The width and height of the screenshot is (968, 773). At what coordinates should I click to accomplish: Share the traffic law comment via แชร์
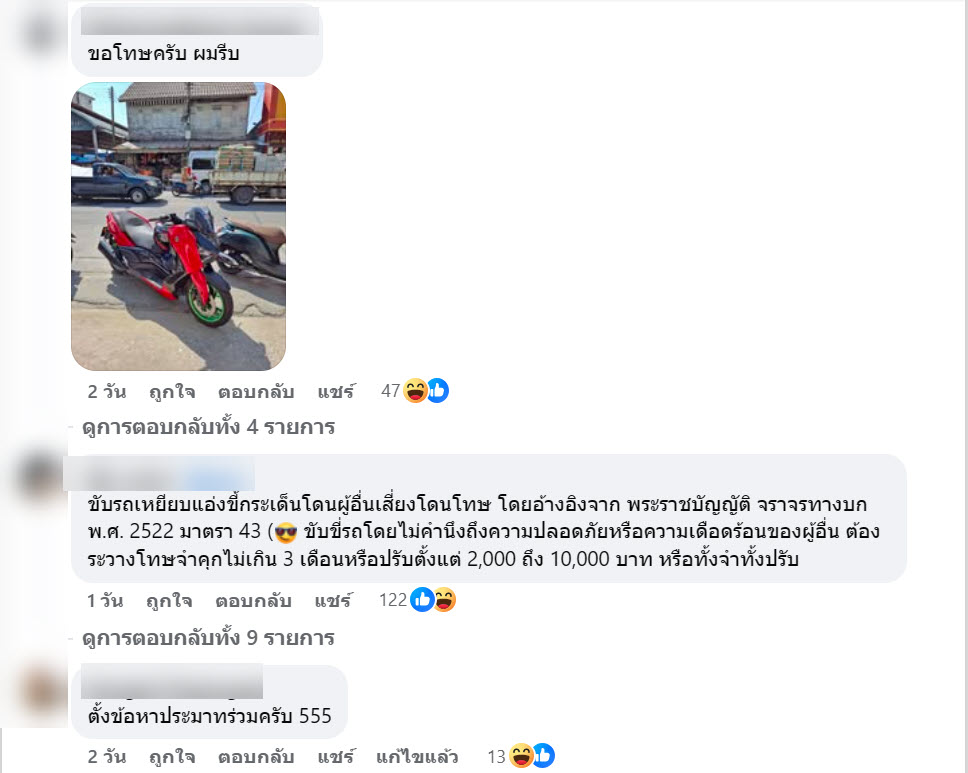[333, 601]
